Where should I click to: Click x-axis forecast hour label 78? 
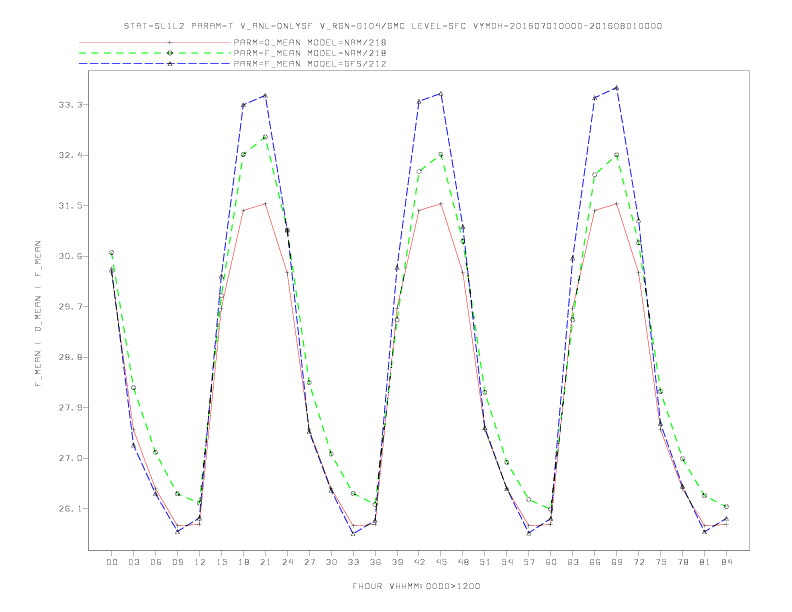[682, 562]
